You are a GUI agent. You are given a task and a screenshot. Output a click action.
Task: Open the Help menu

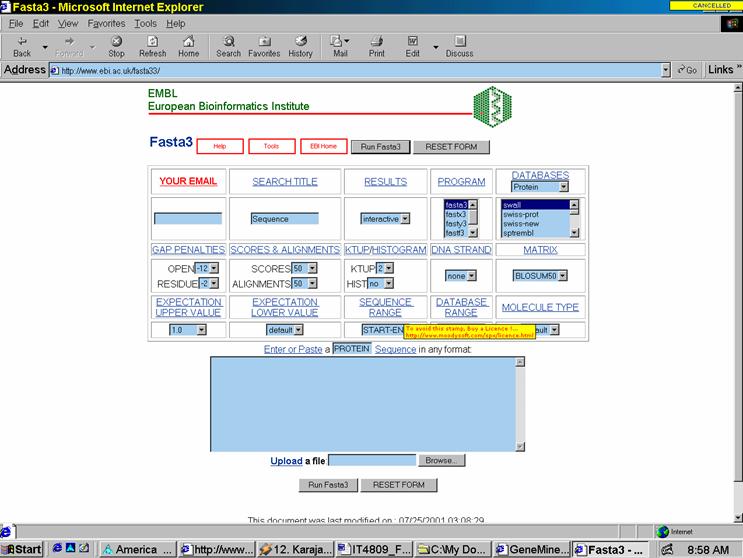click(x=175, y=24)
